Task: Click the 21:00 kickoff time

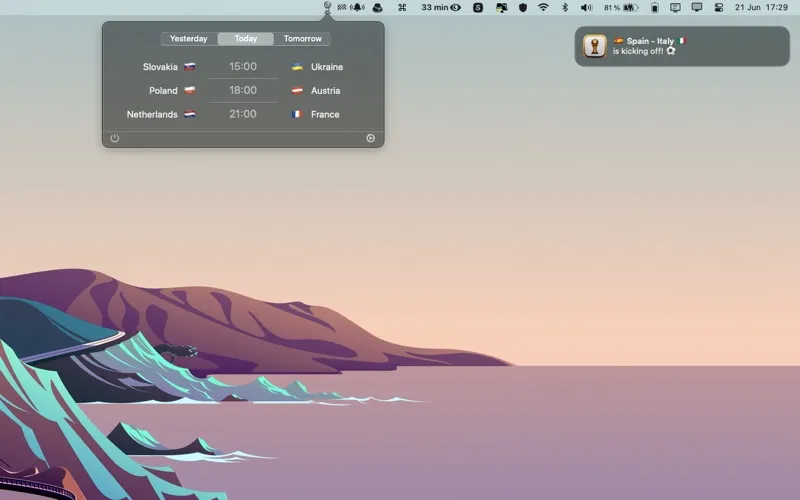Action: coord(243,114)
